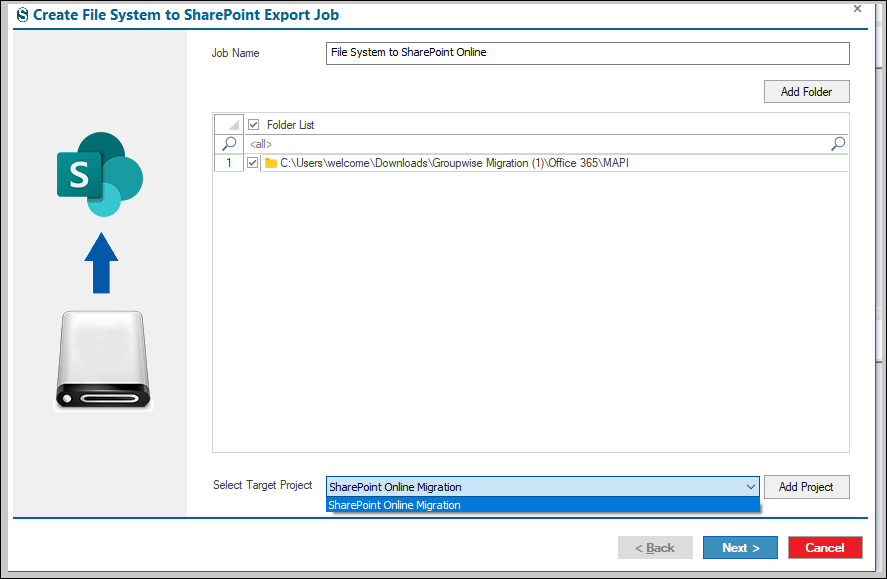Image resolution: width=887 pixels, height=579 pixels.
Task: Click the SharePoint logo graphic
Action: [100, 174]
